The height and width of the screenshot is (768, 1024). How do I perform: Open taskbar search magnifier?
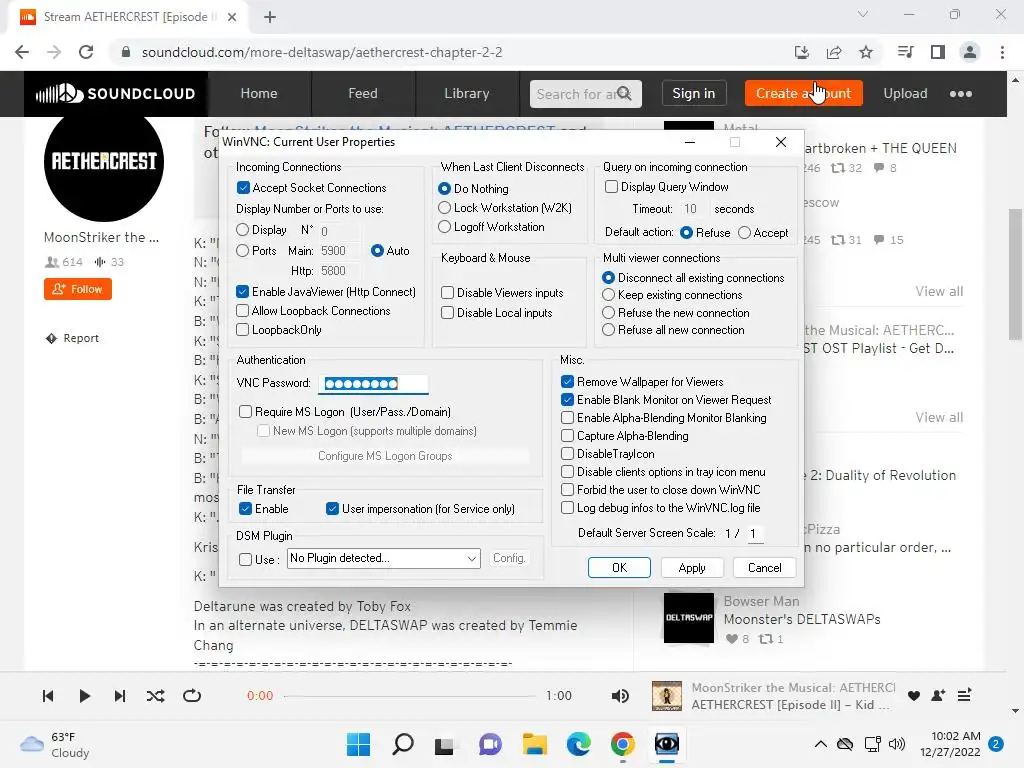[x=402, y=744]
